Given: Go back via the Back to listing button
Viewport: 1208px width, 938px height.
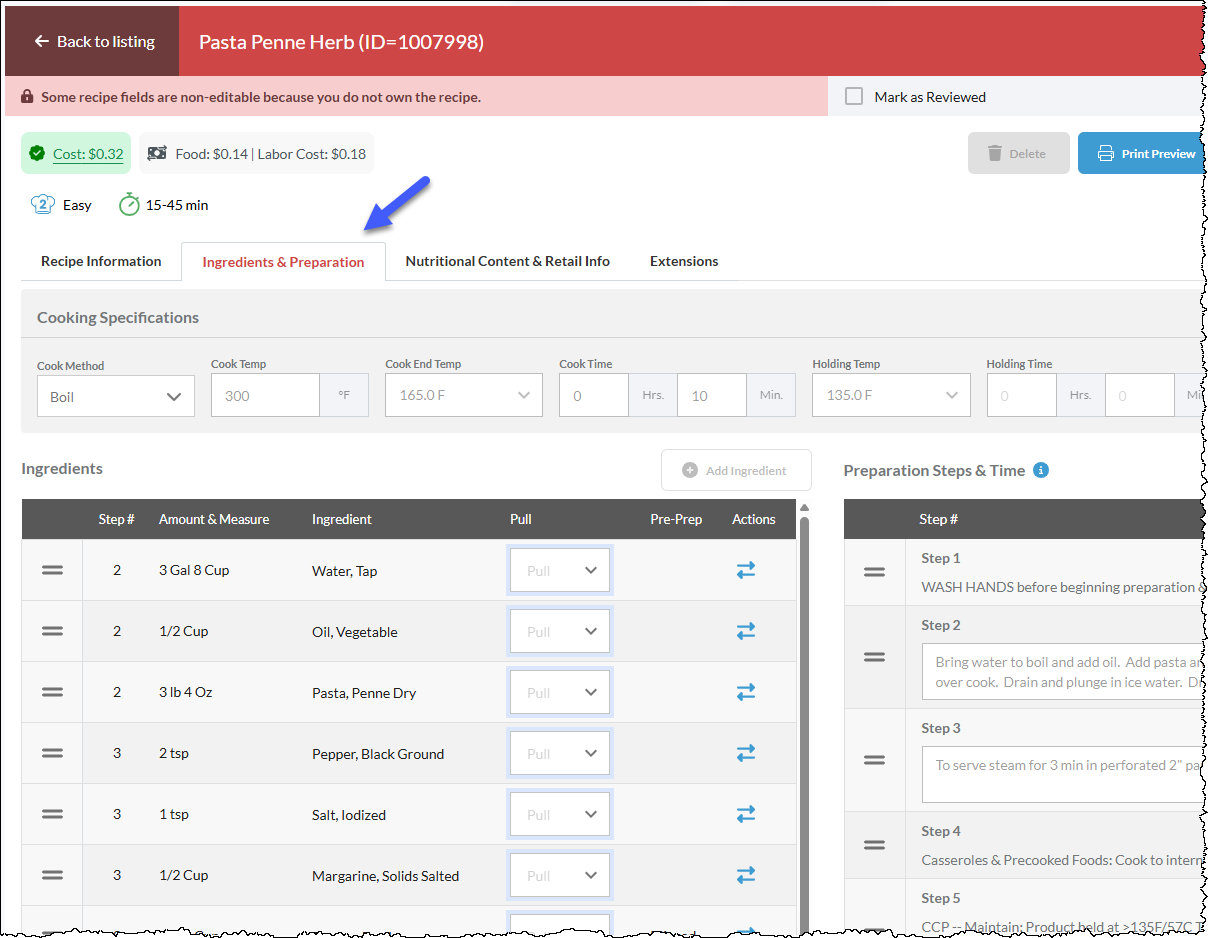Looking at the screenshot, I should pos(92,41).
